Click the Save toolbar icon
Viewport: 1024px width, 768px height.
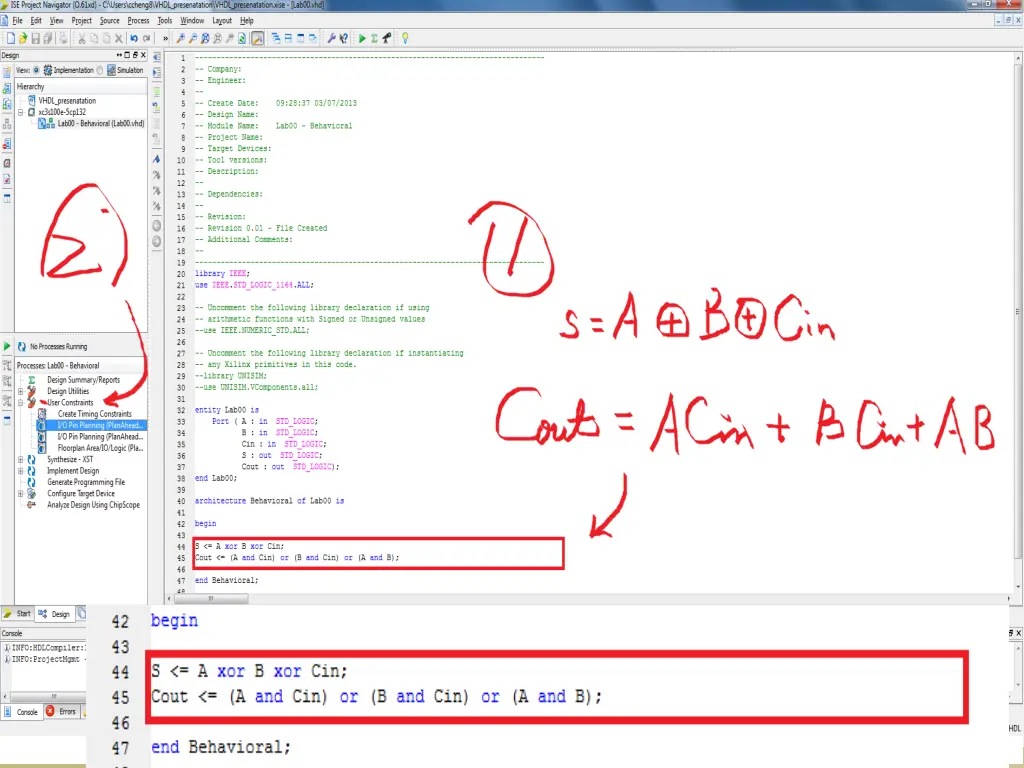36,39
